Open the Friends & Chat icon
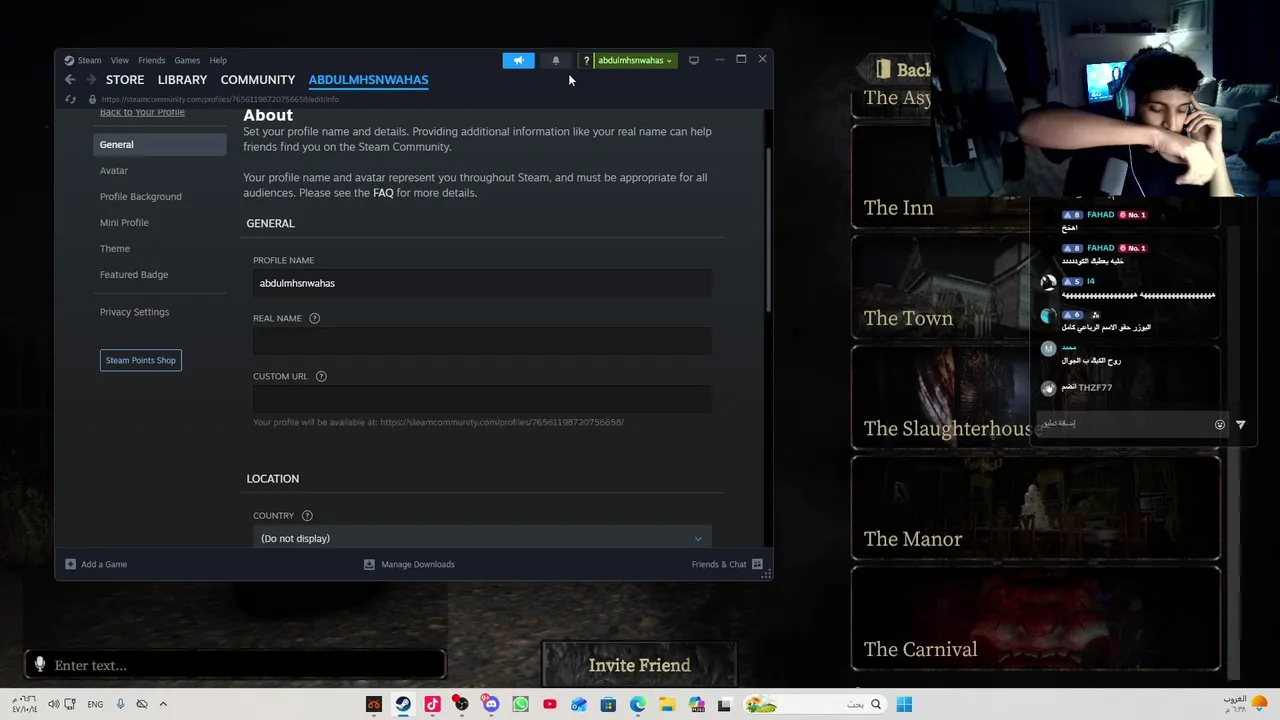Screen dimensions: 1280x720 [x=757, y=564]
